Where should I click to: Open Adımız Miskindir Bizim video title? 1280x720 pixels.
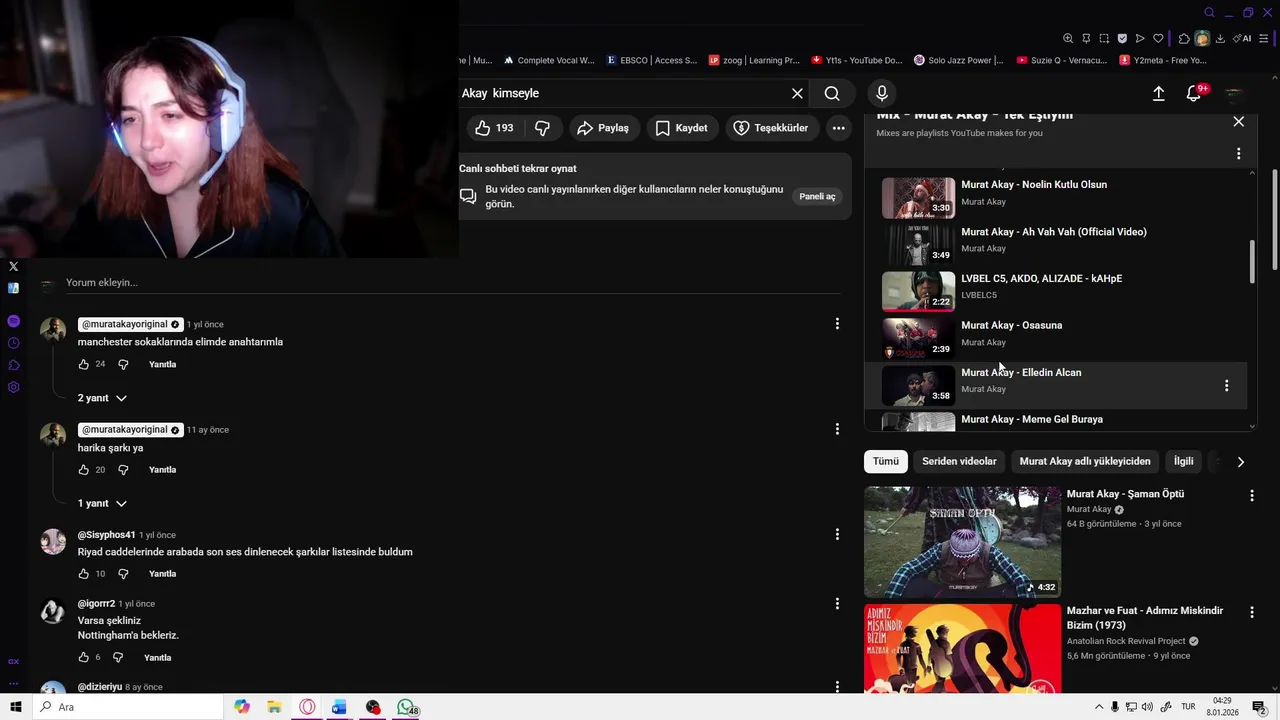[1145, 617]
